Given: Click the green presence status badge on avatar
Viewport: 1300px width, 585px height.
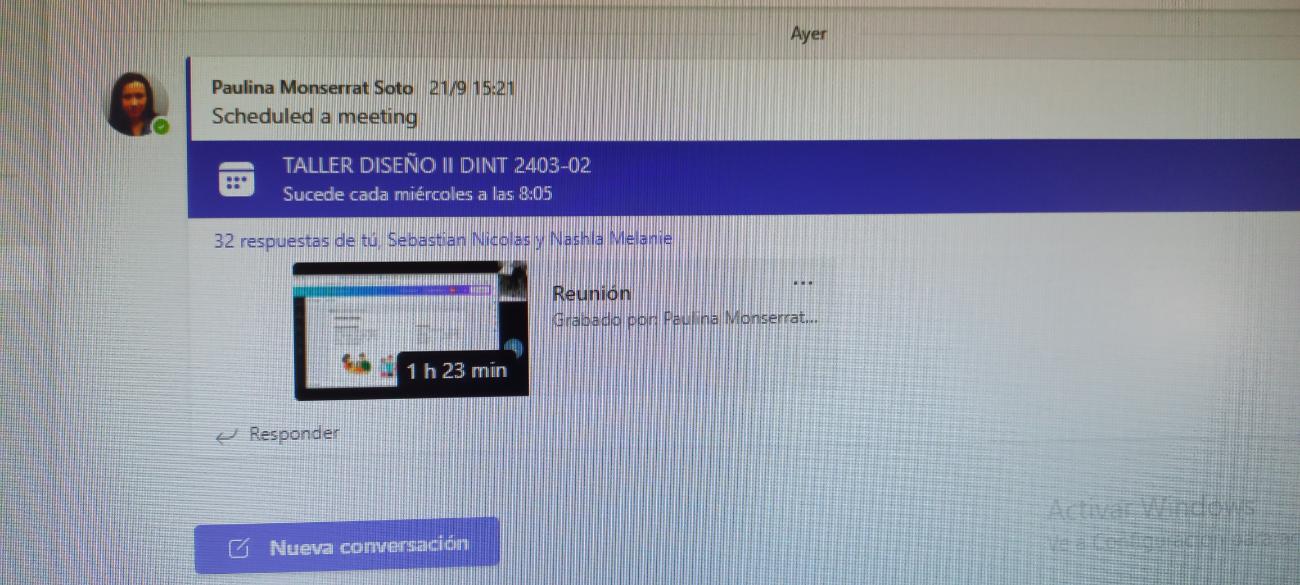Looking at the screenshot, I should (x=162, y=127).
